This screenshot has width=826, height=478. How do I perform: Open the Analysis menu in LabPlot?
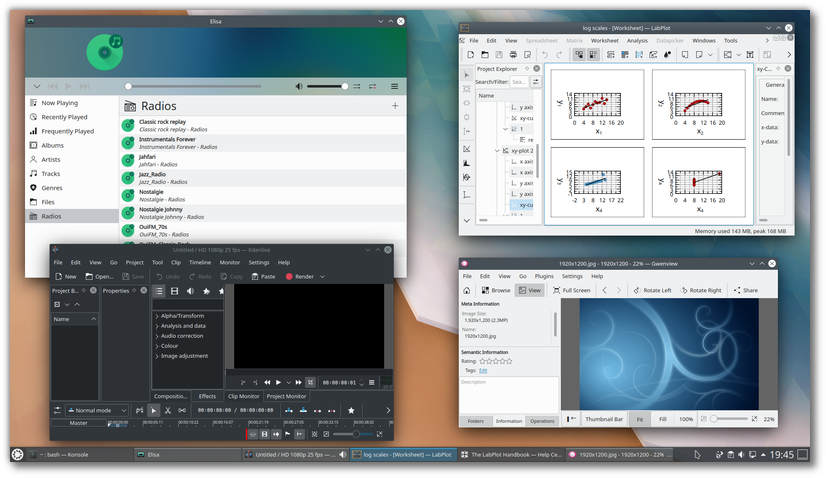(636, 40)
